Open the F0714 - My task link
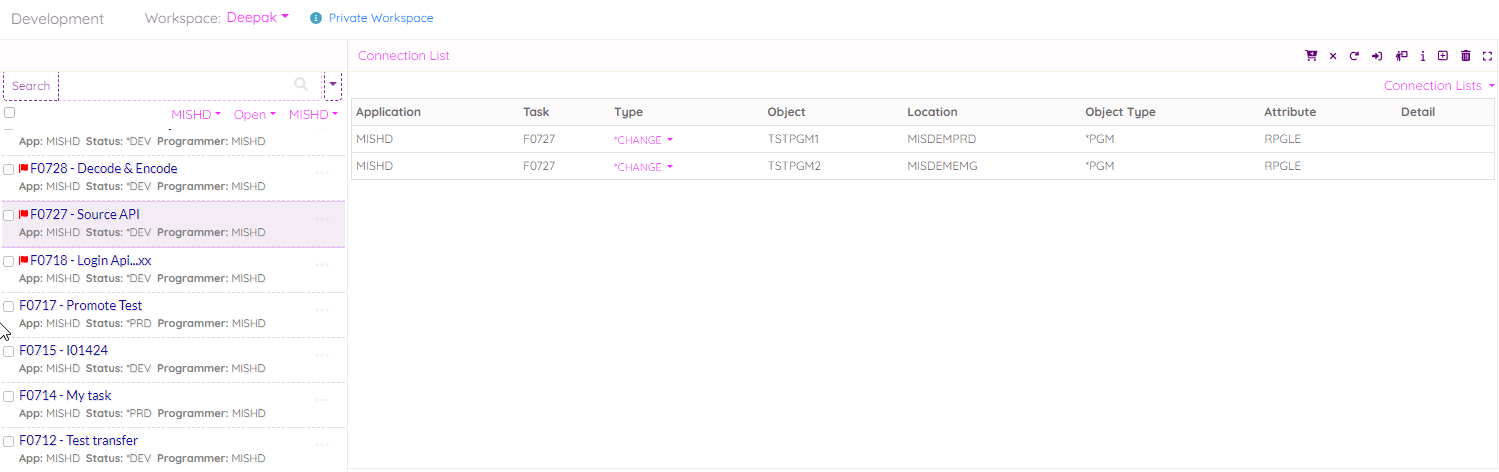Image resolution: width=1499 pixels, height=472 pixels. (x=65, y=396)
